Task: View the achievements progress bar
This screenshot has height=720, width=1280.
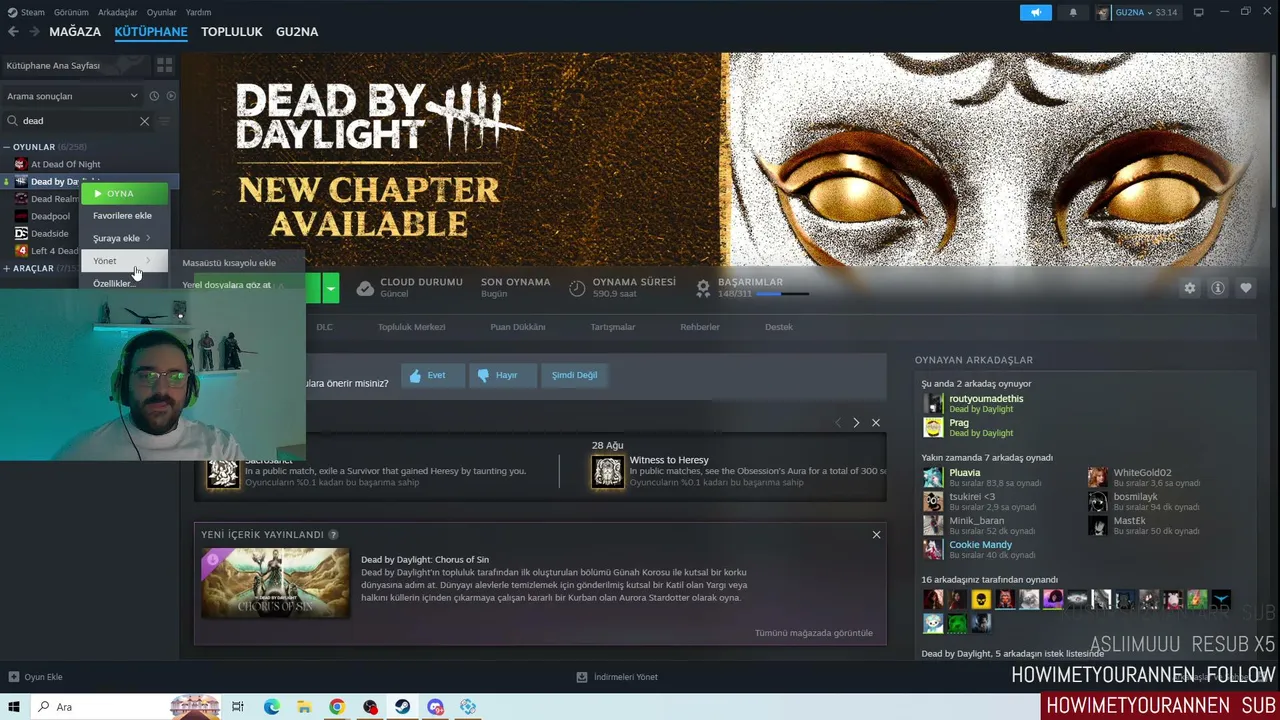Action: [x=783, y=294]
